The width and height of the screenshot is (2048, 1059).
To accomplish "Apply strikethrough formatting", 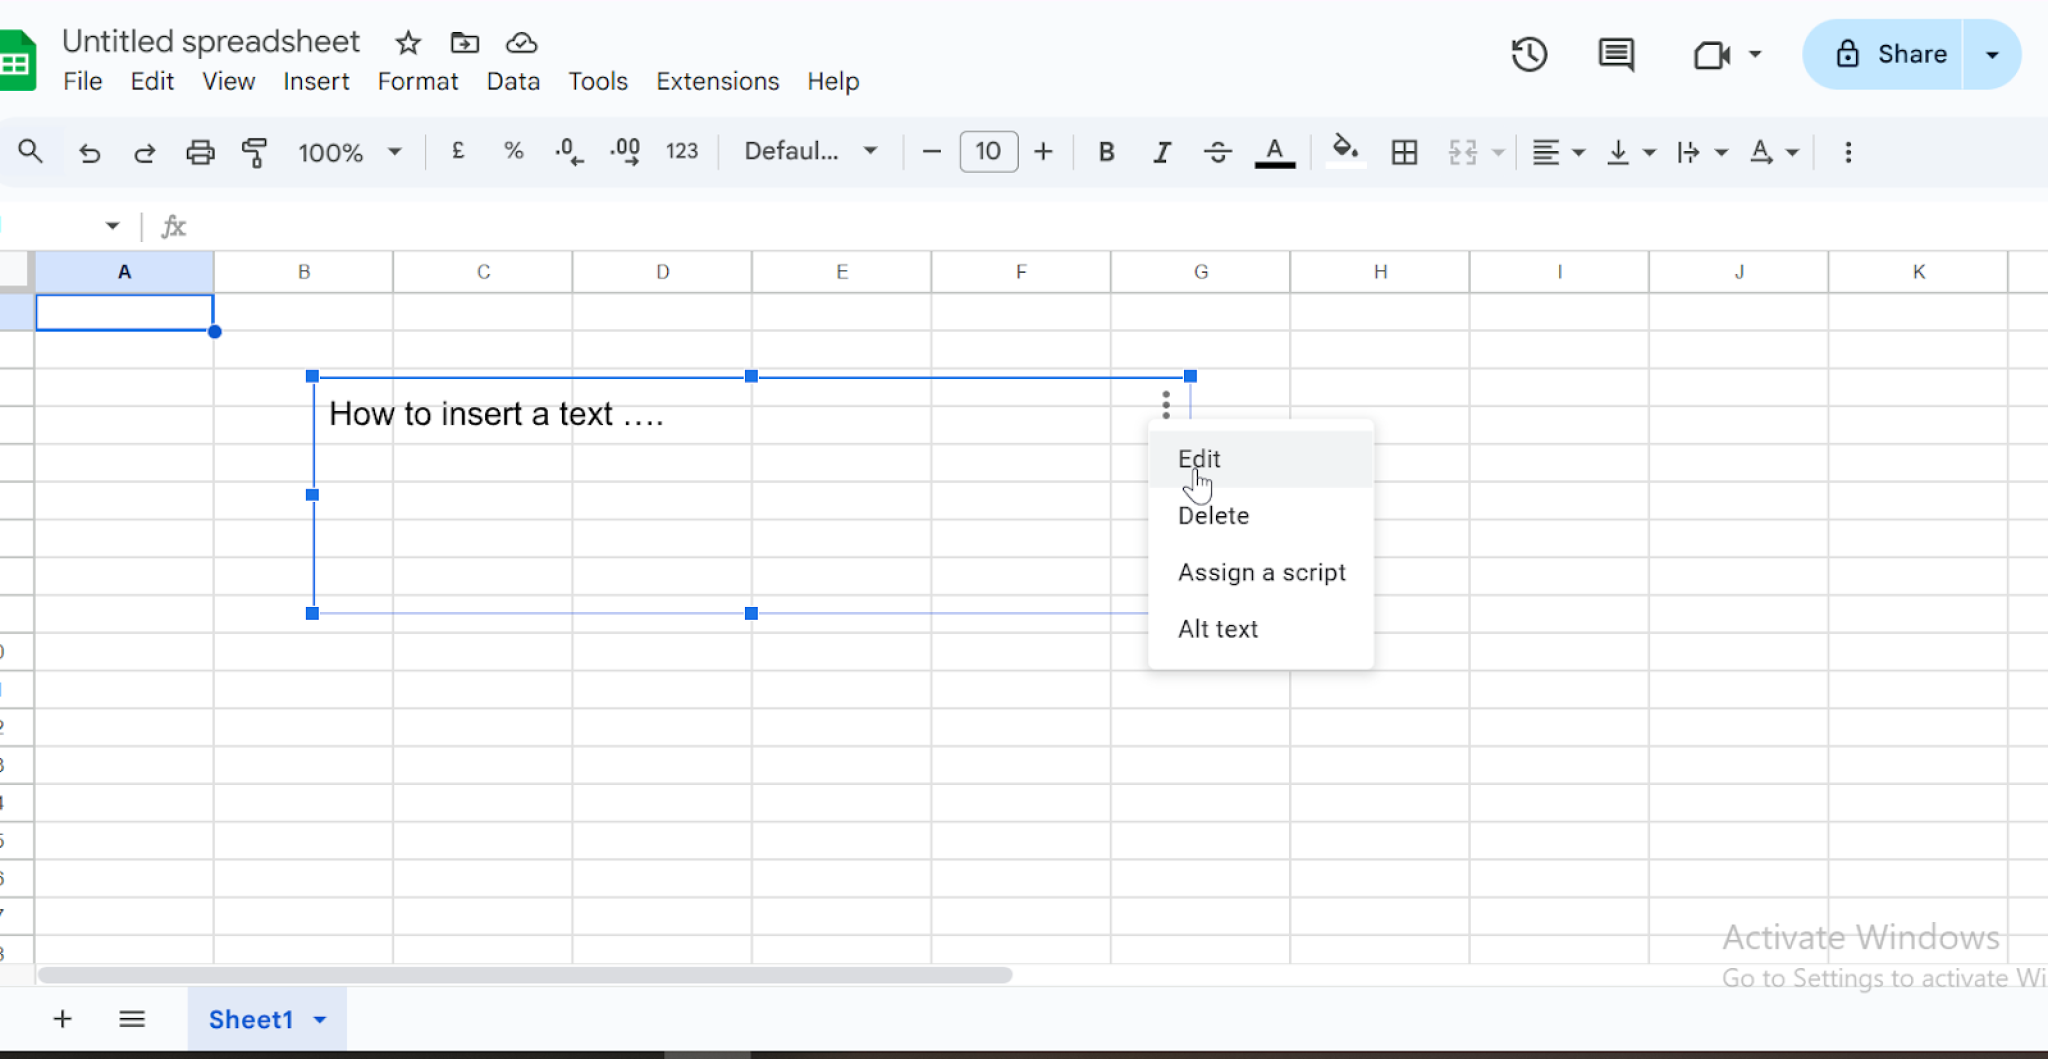I will pyautogui.click(x=1218, y=152).
